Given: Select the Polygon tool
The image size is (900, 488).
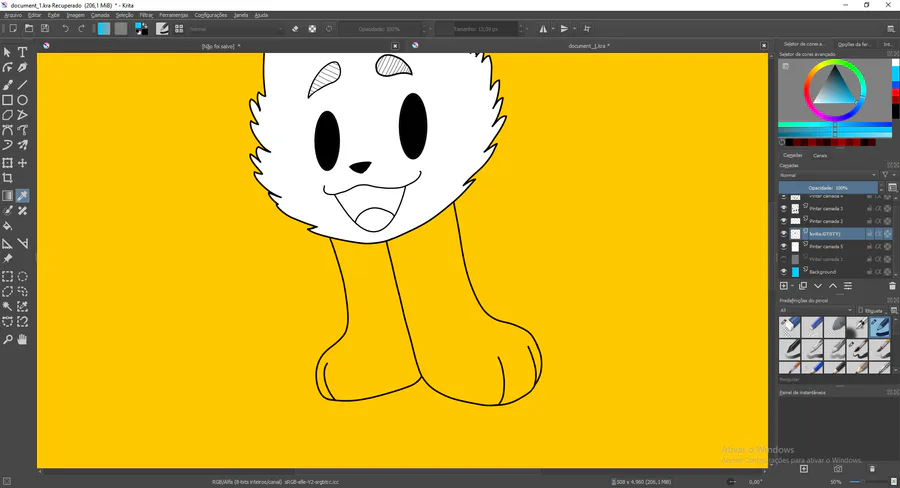Looking at the screenshot, I should 7,115.
